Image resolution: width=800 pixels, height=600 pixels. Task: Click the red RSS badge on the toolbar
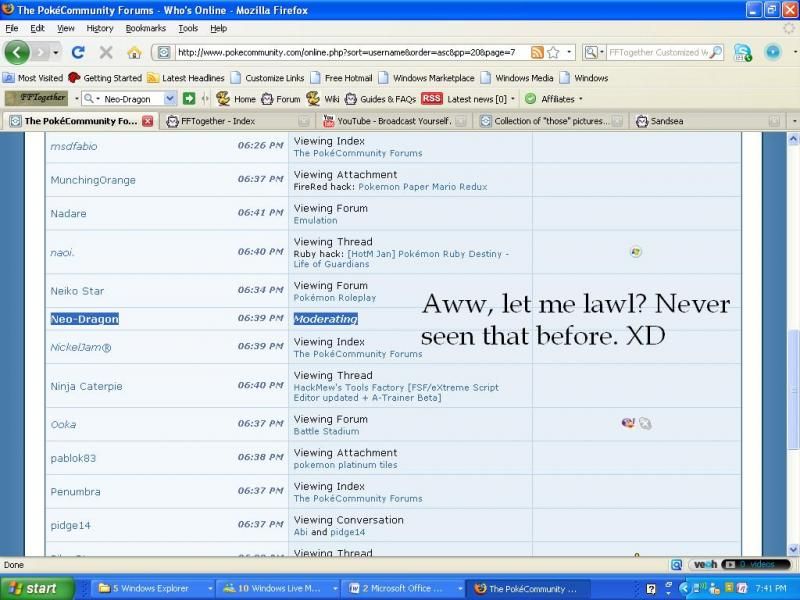(432, 98)
